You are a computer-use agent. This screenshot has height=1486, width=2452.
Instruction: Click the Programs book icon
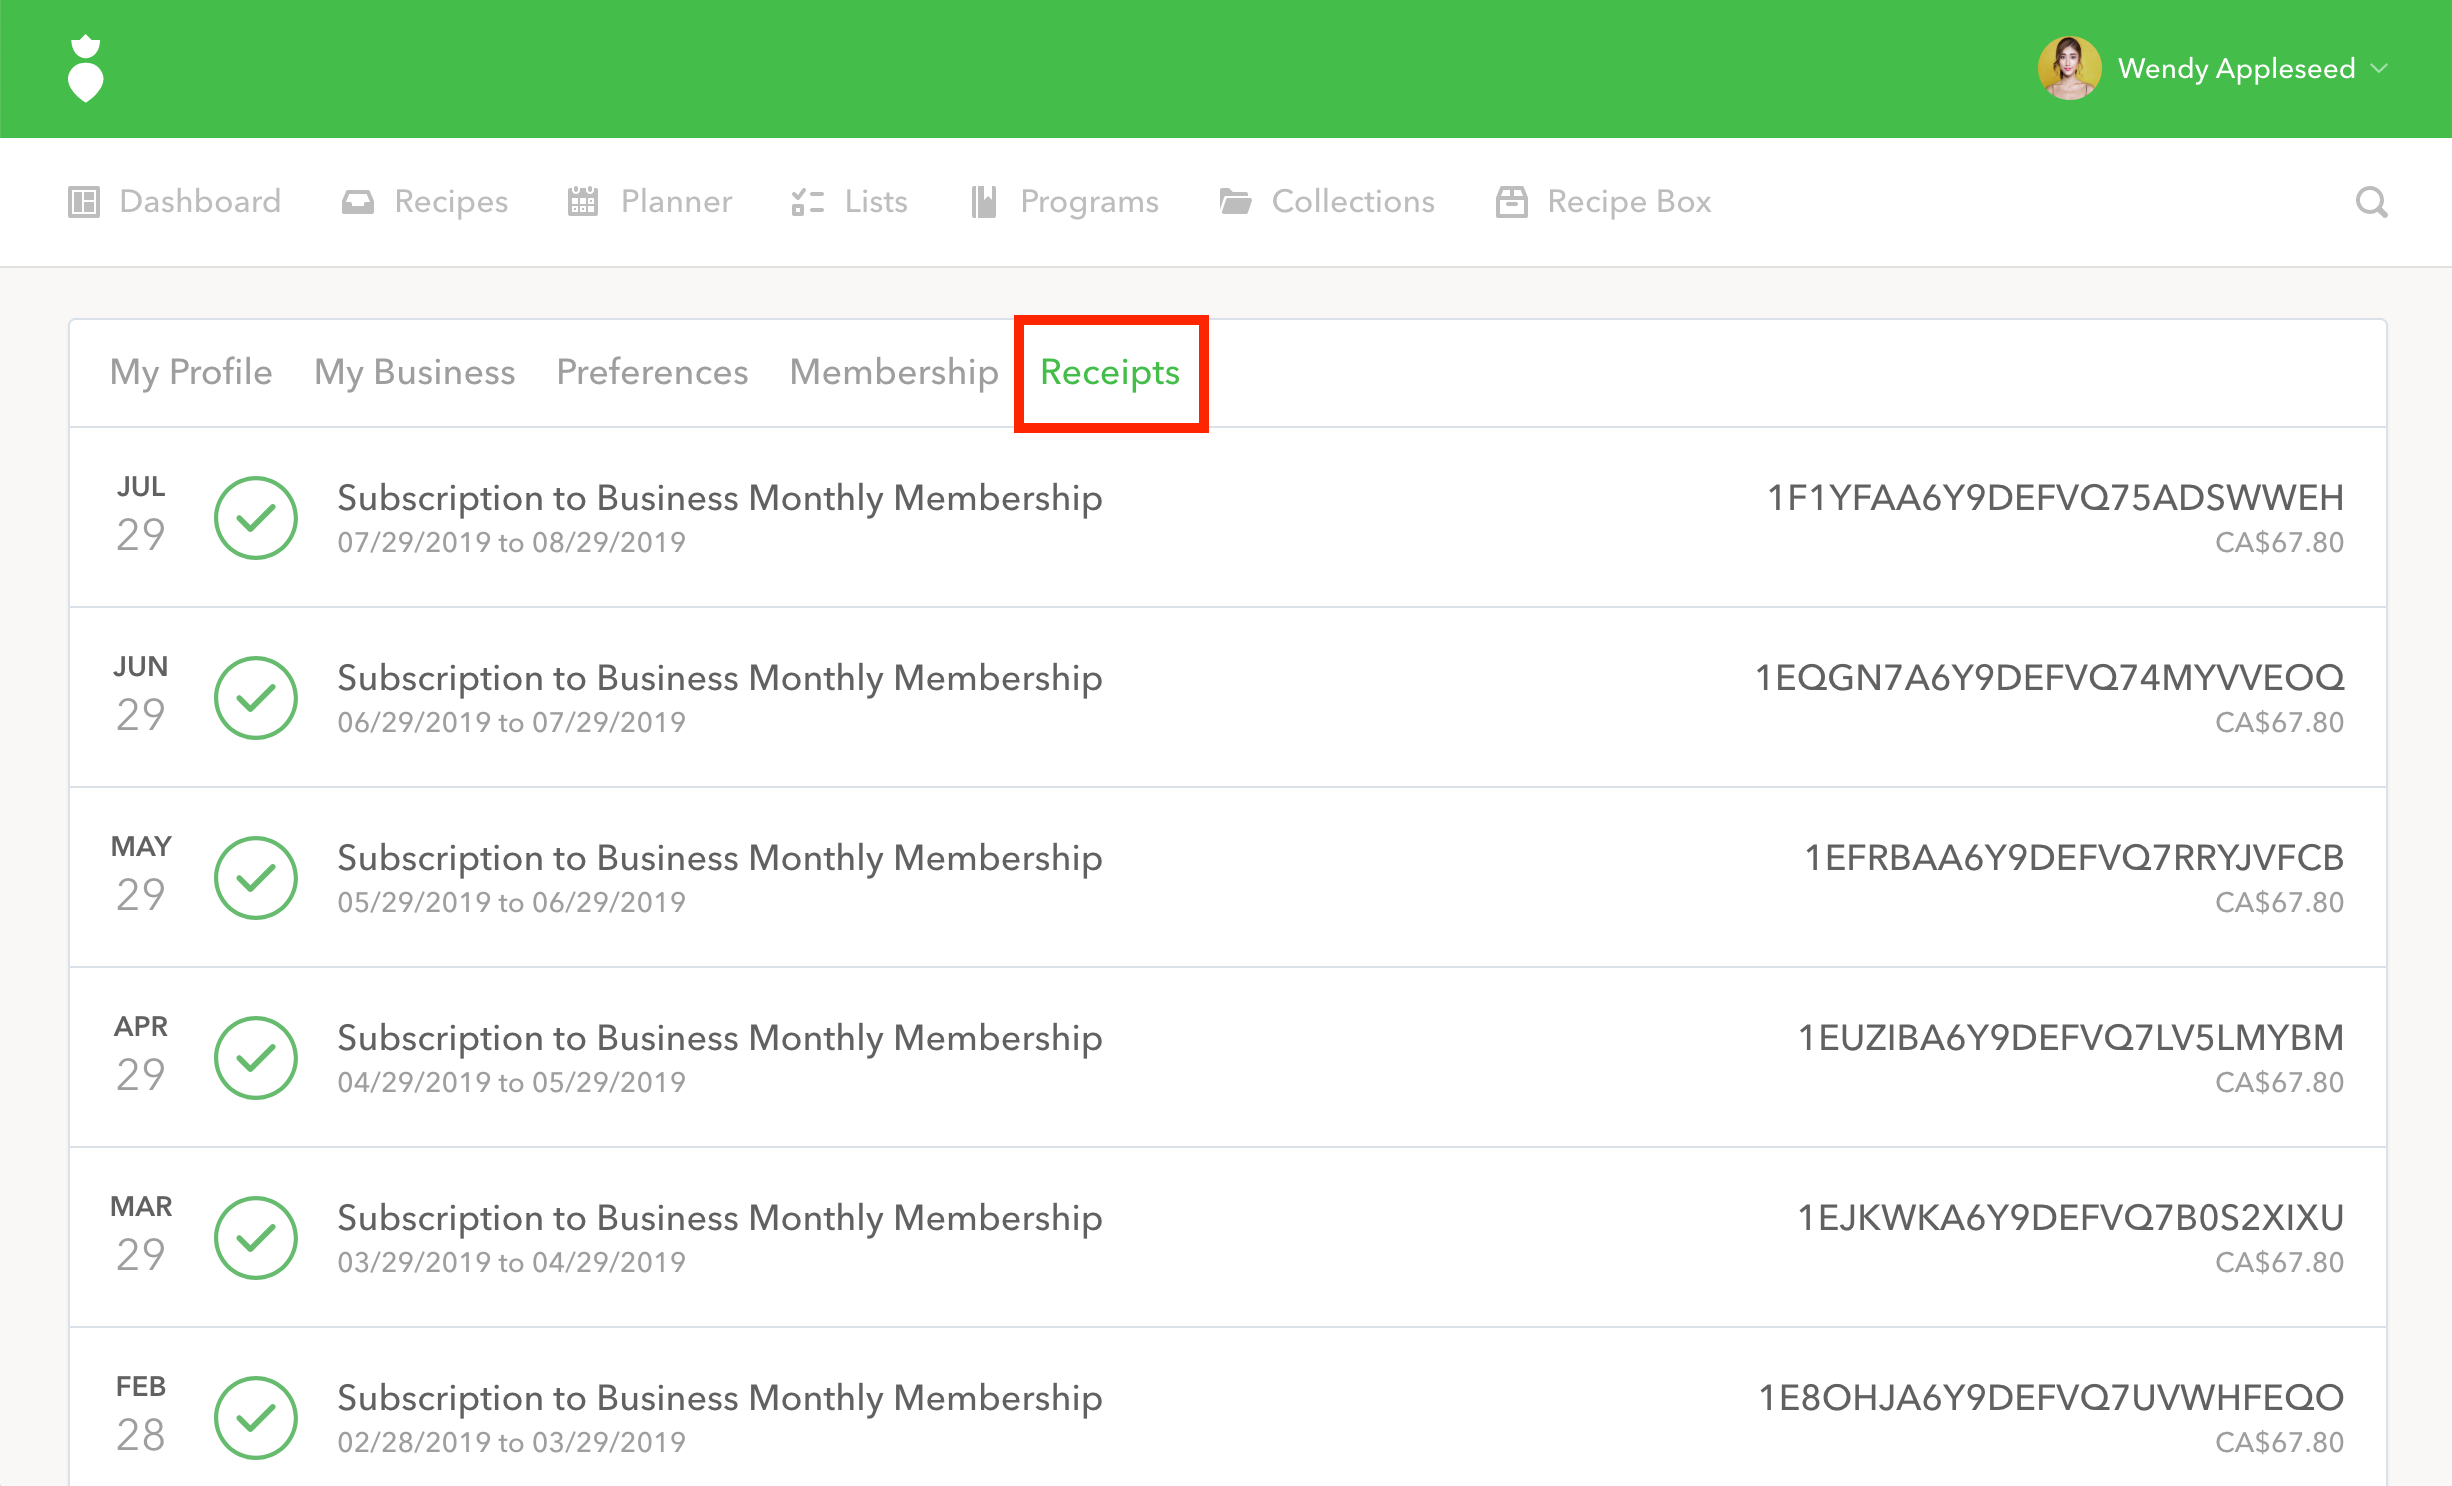pos(984,202)
